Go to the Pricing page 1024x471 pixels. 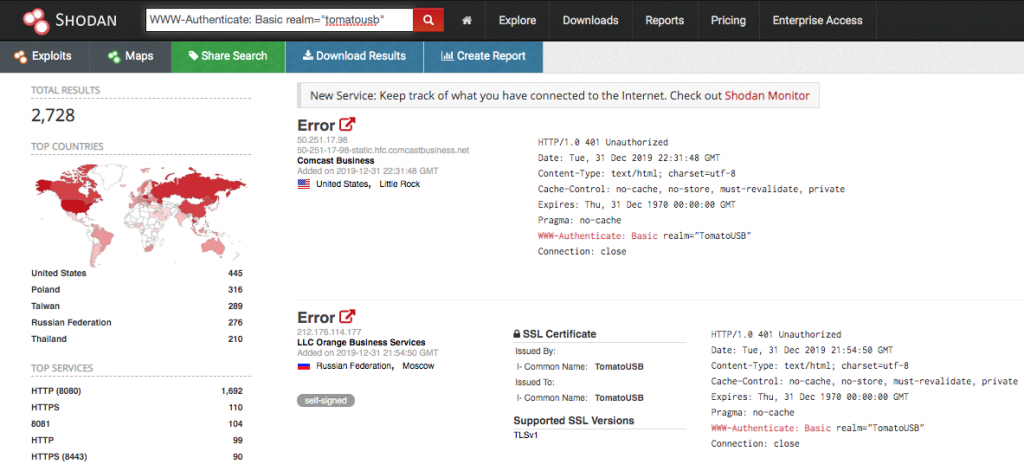tap(728, 20)
